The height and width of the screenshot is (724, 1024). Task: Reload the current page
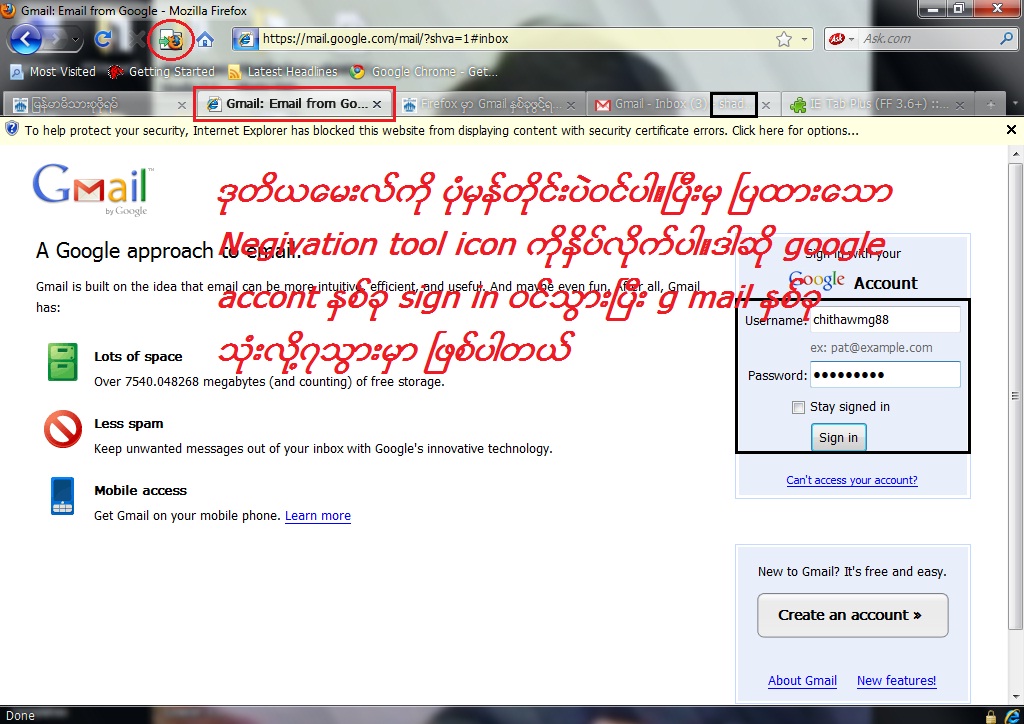click(103, 39)
